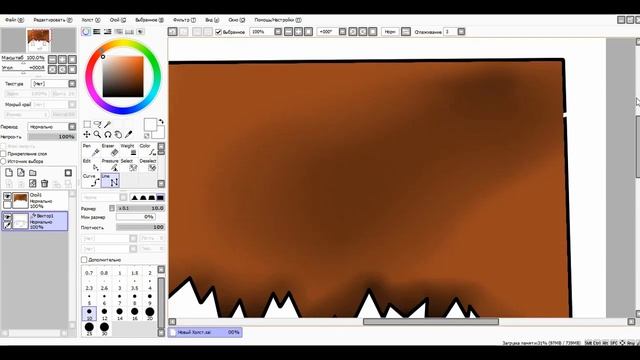The width and height of the screenshot is (640, 360).
Task: Select the Color vector tool
Action: click(147, 150)
